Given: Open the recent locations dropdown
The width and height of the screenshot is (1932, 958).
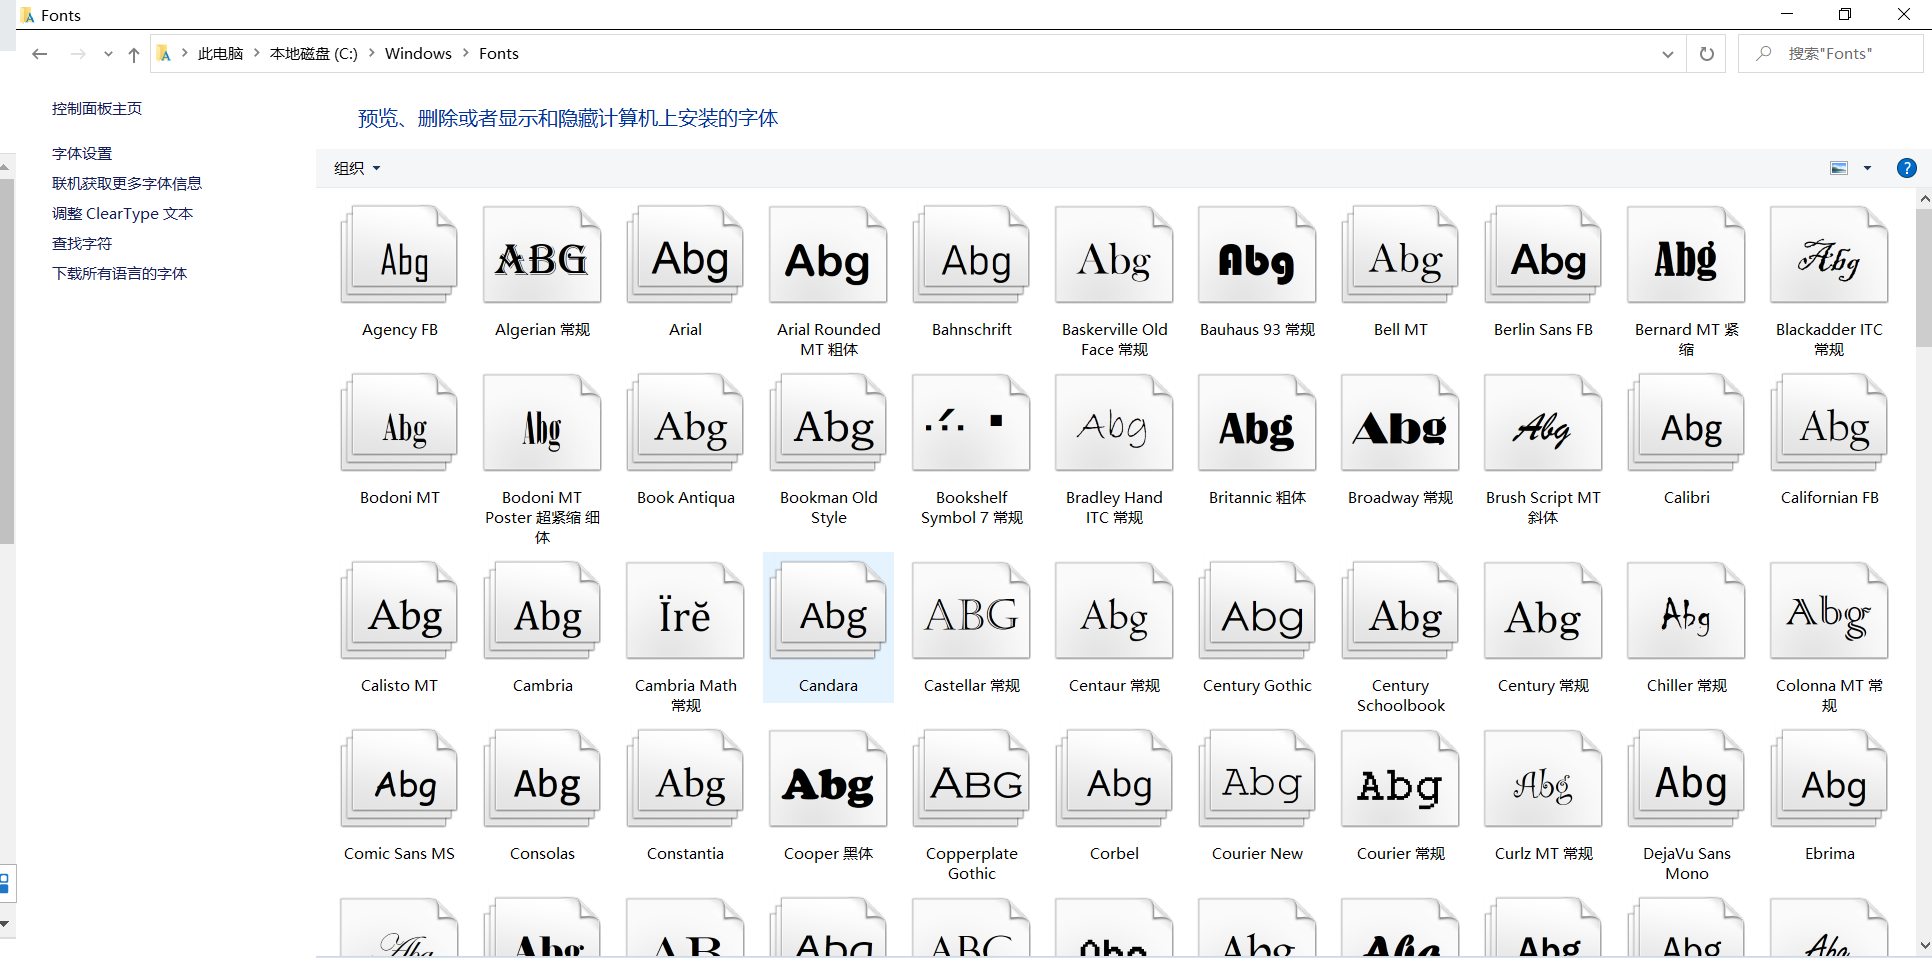Looking at the screenshot, I should 108,54.
